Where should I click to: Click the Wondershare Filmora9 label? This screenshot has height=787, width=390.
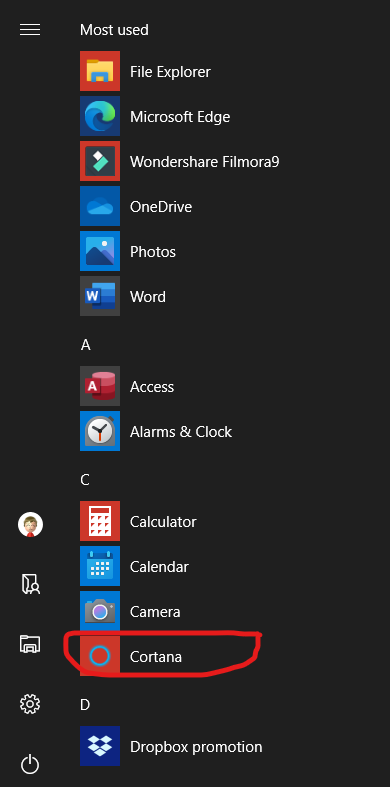(x=205, y=162)
